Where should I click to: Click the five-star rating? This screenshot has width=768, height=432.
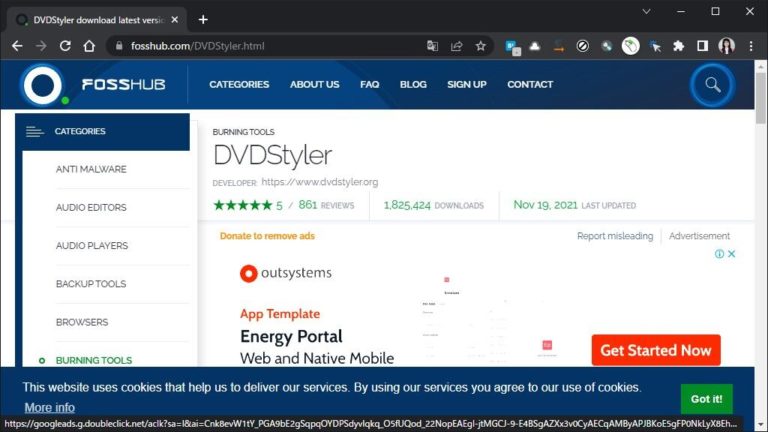click(242, 205)
